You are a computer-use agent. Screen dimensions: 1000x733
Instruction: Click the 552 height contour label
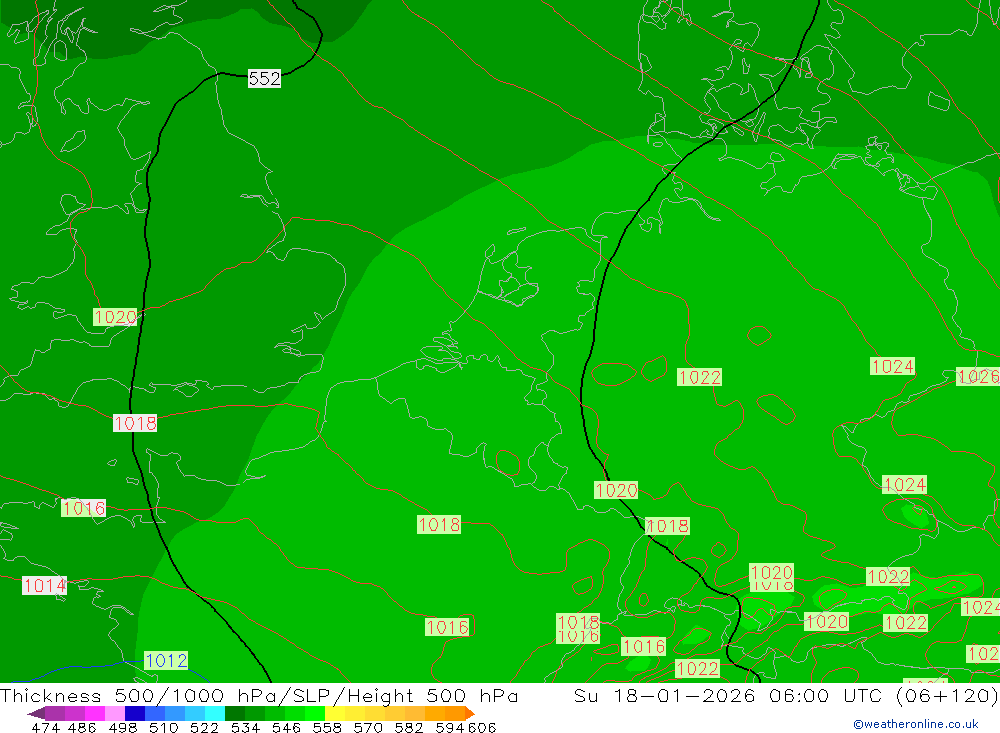pos(264,78)
